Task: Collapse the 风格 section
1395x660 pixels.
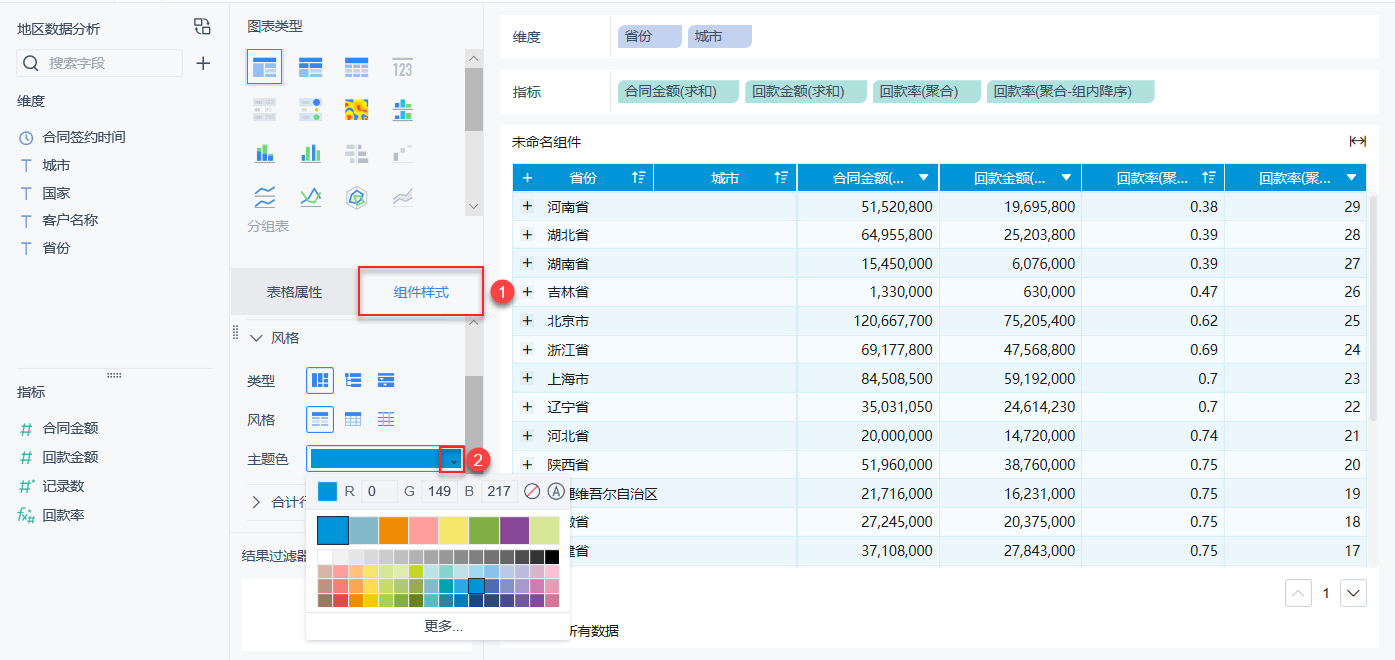Action: tap(257, 338)
